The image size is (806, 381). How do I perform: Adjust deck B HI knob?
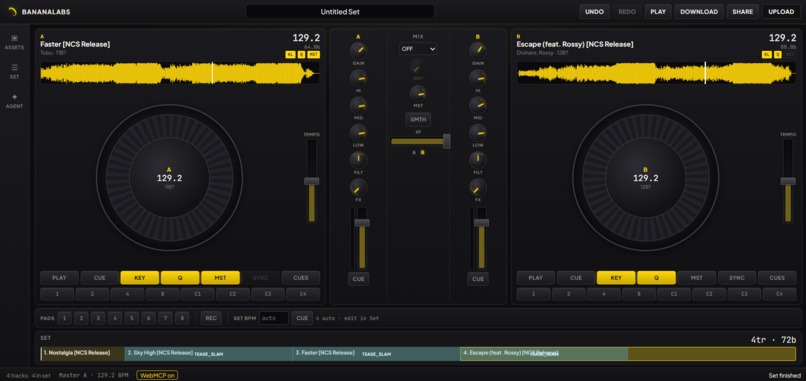(478, 78)
